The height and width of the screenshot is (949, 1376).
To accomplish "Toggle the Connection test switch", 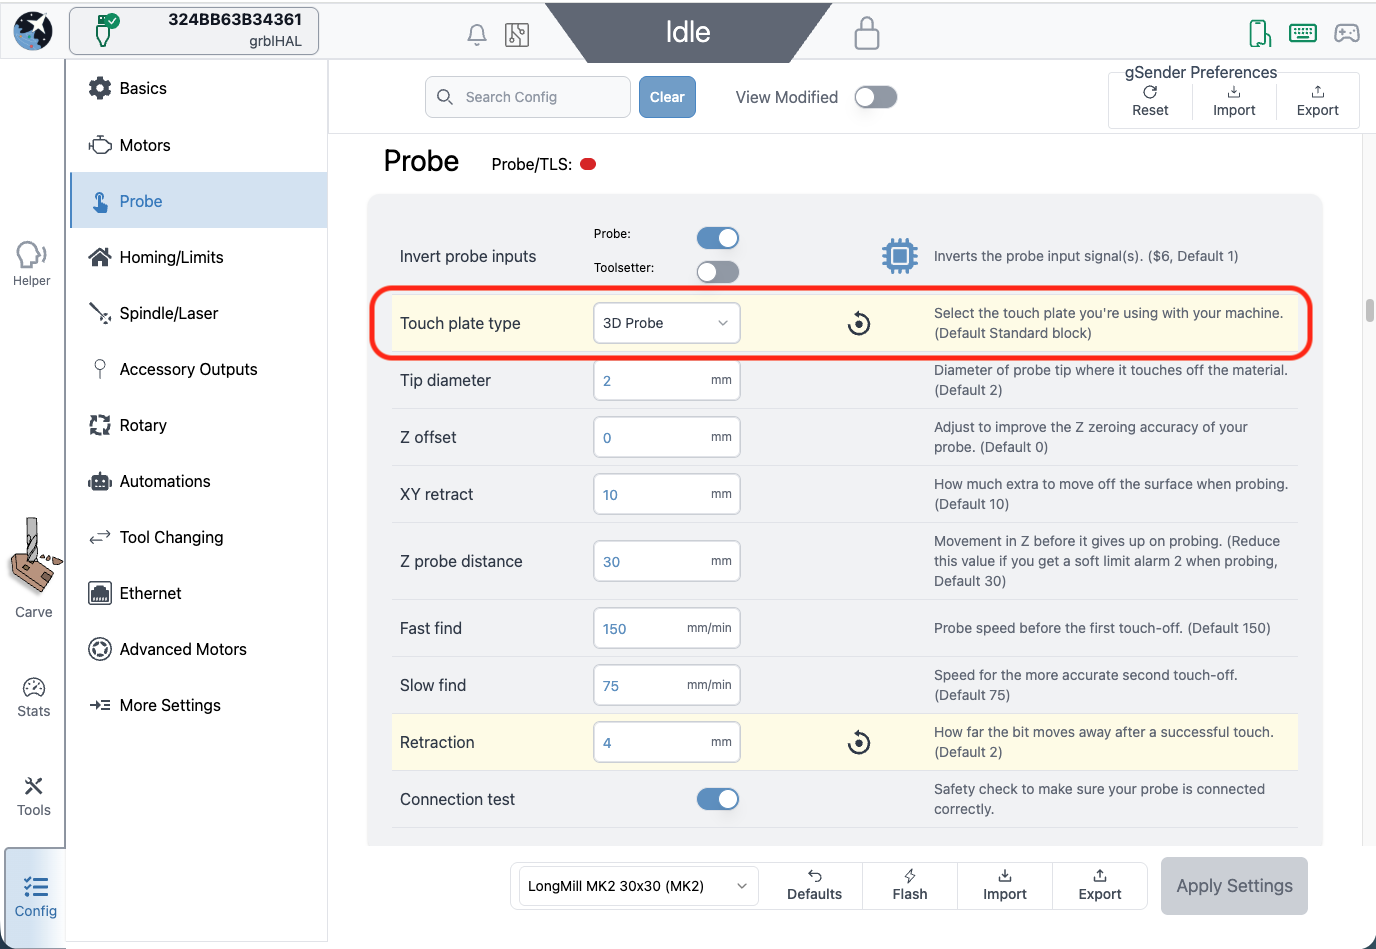I will coord(717,799).
